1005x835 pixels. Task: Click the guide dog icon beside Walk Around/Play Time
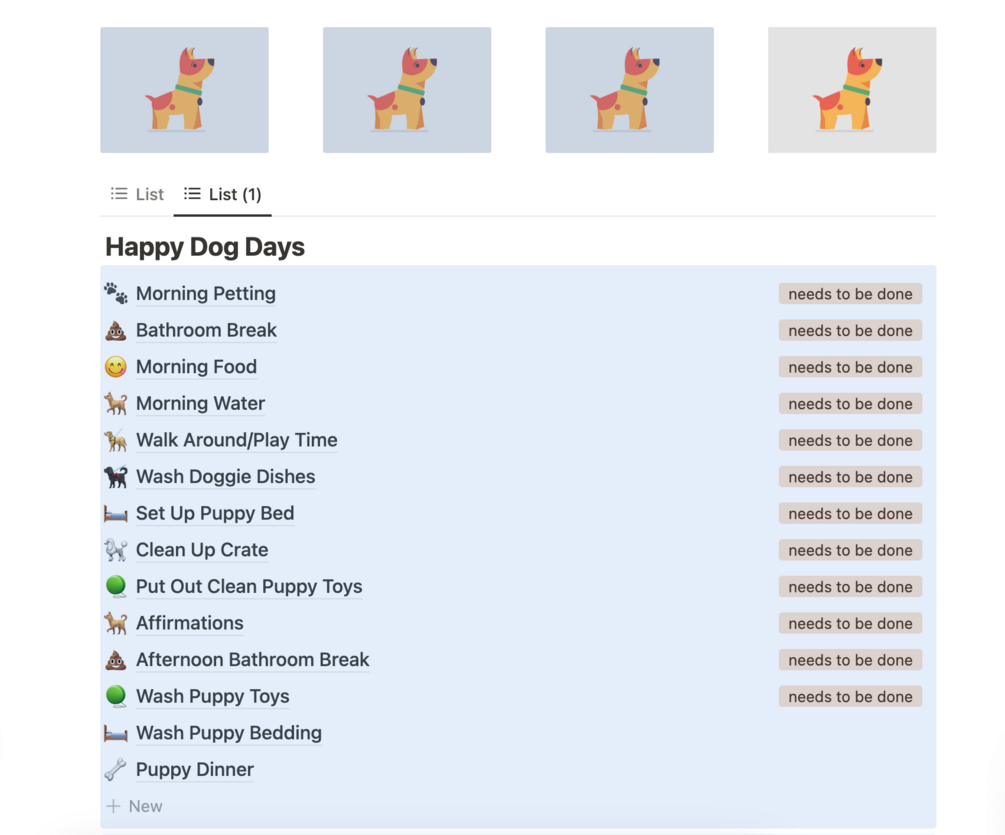116,440
